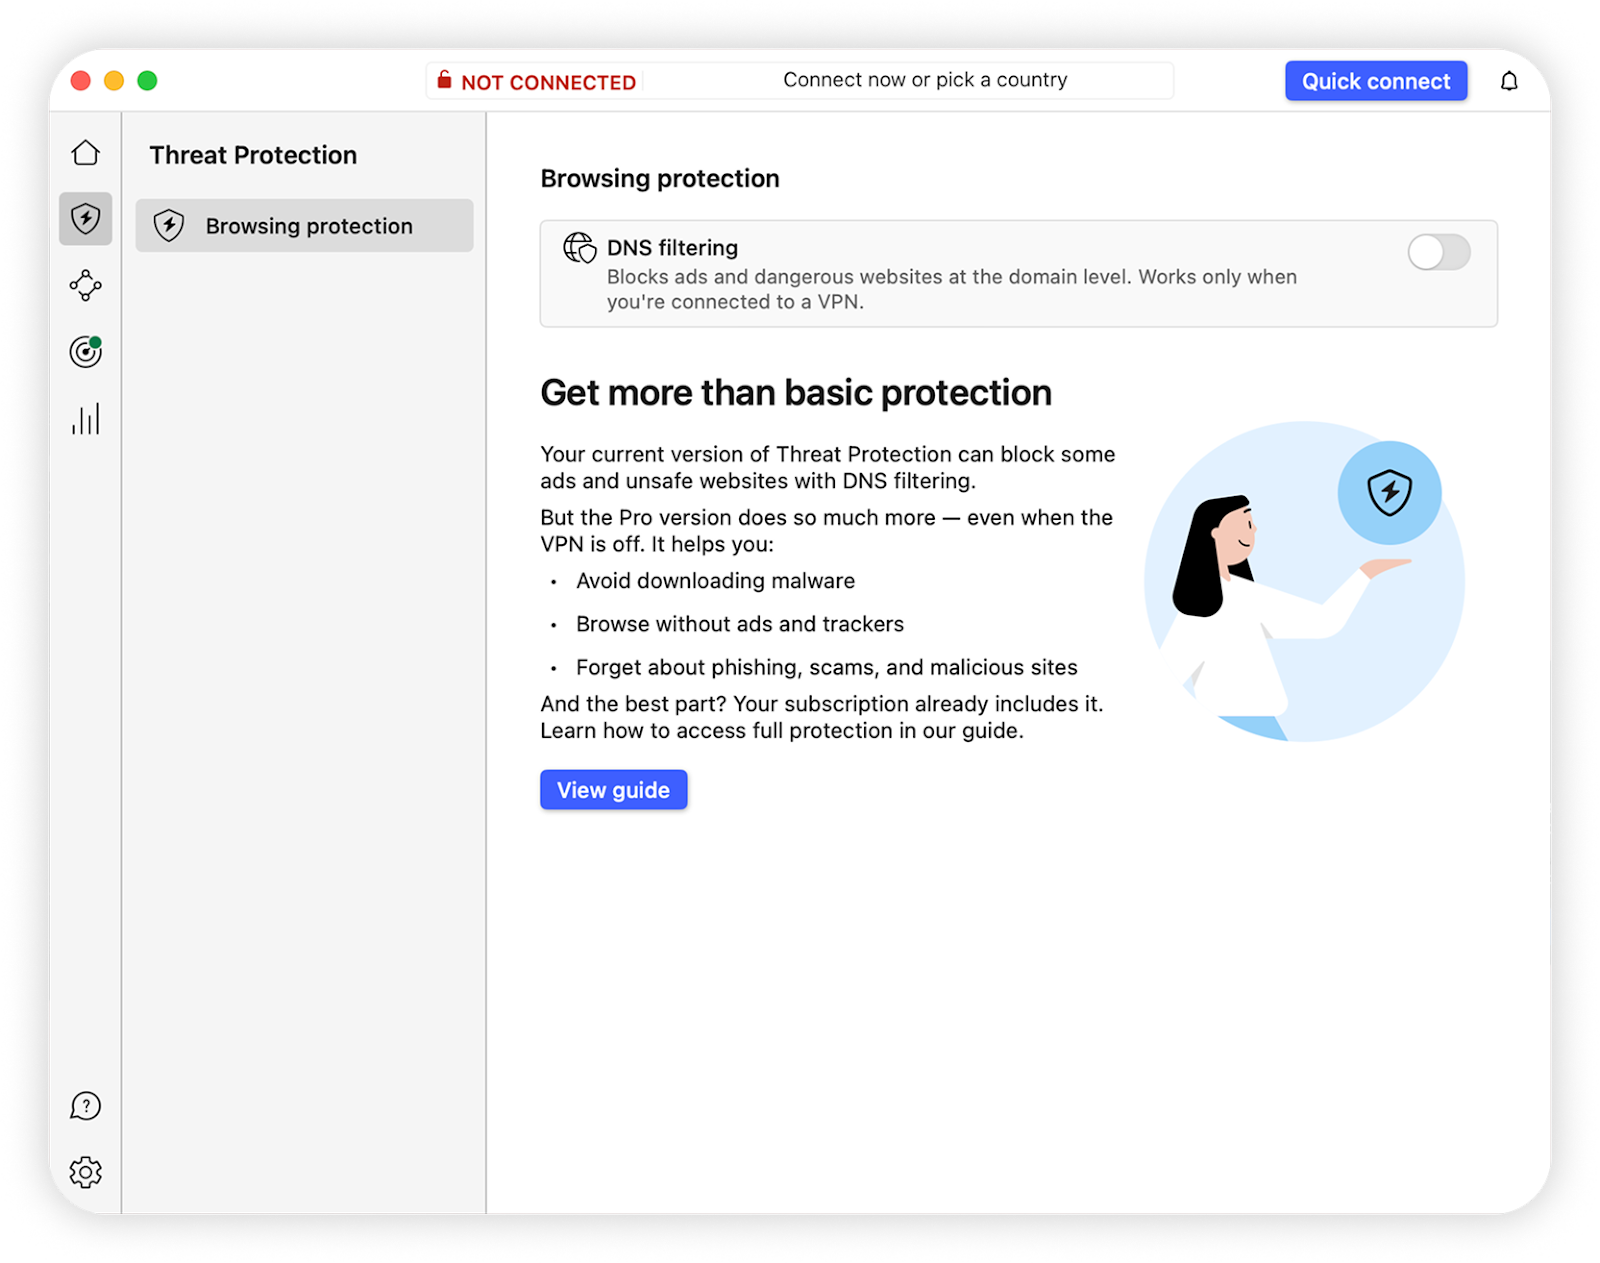Viewport: 1600px width, 1263px height.
Task: Click the unlocked padlock status icon
Action: coord(444,80)
